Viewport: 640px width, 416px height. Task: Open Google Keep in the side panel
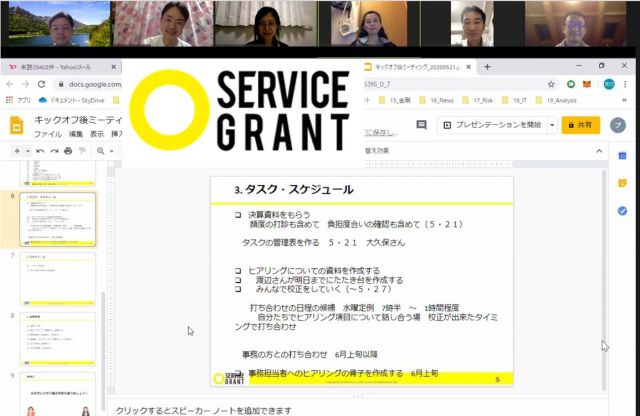(x=622, y=183)
